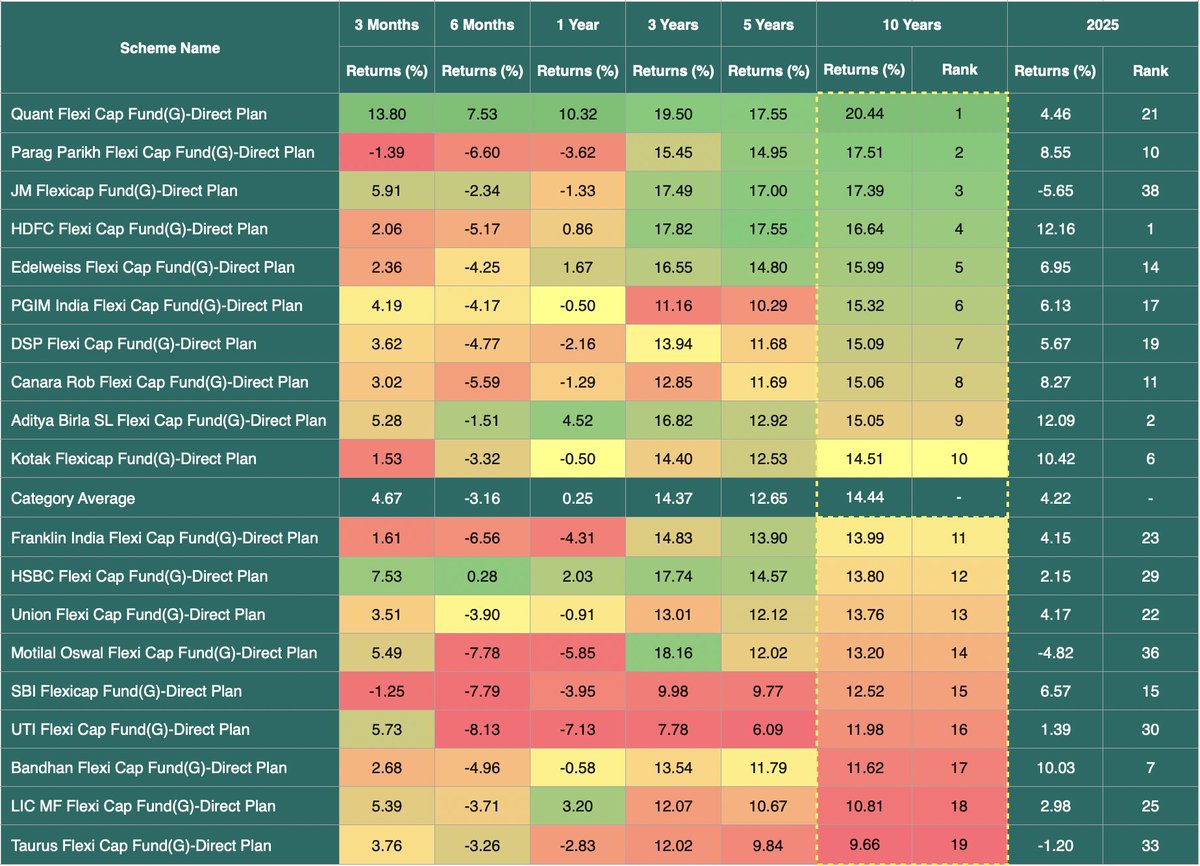This screenshot has width=1200, height=866.
Task: Click "Returns (%)" subheader under 2025
Action: [x=1055, y=71]
